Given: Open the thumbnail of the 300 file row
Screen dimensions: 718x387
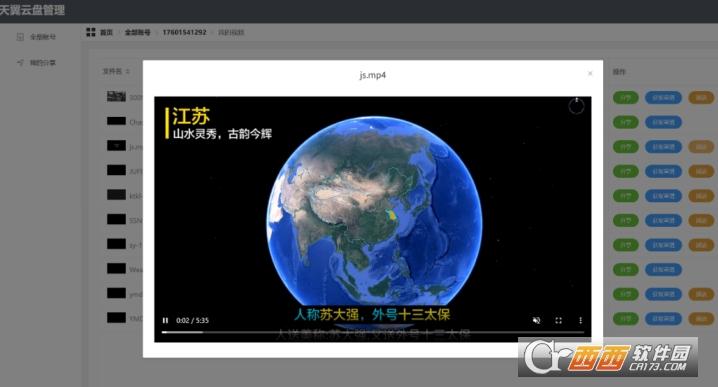Looking at the screenshot, I should pos(116,96).
